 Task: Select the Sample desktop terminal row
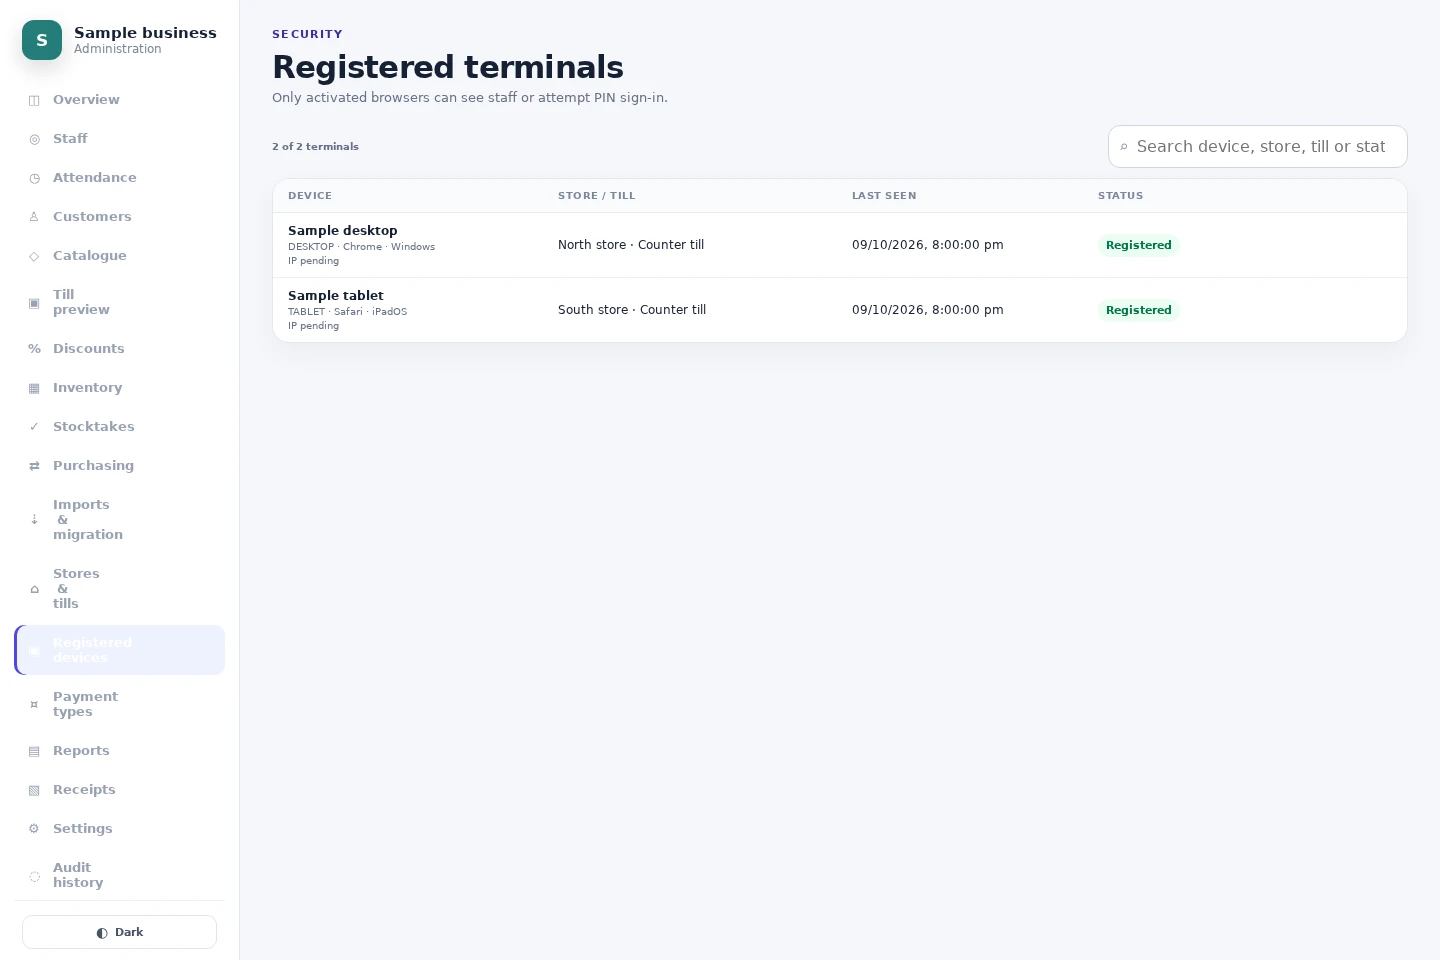(840, 245)
